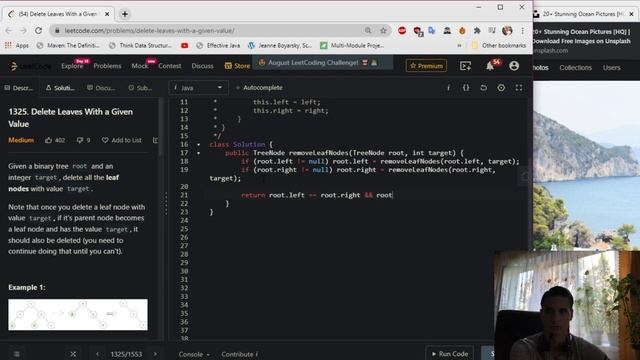This screenshot has width=640, height=360.
Task: Switch to the Submissions tab
Action: pyautogui.click(x=140, y=88)
